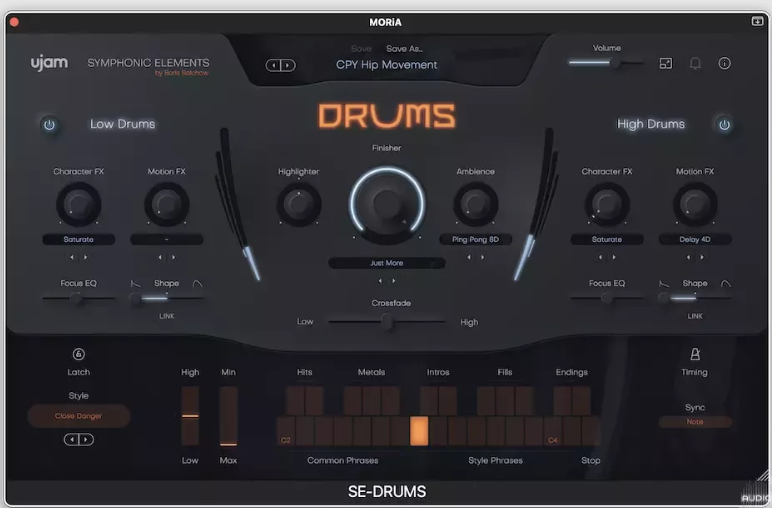Adjust the High Drums Focus EQ slider
The width and height of the screenshot is (772, 508).
(x=607, y=298)
